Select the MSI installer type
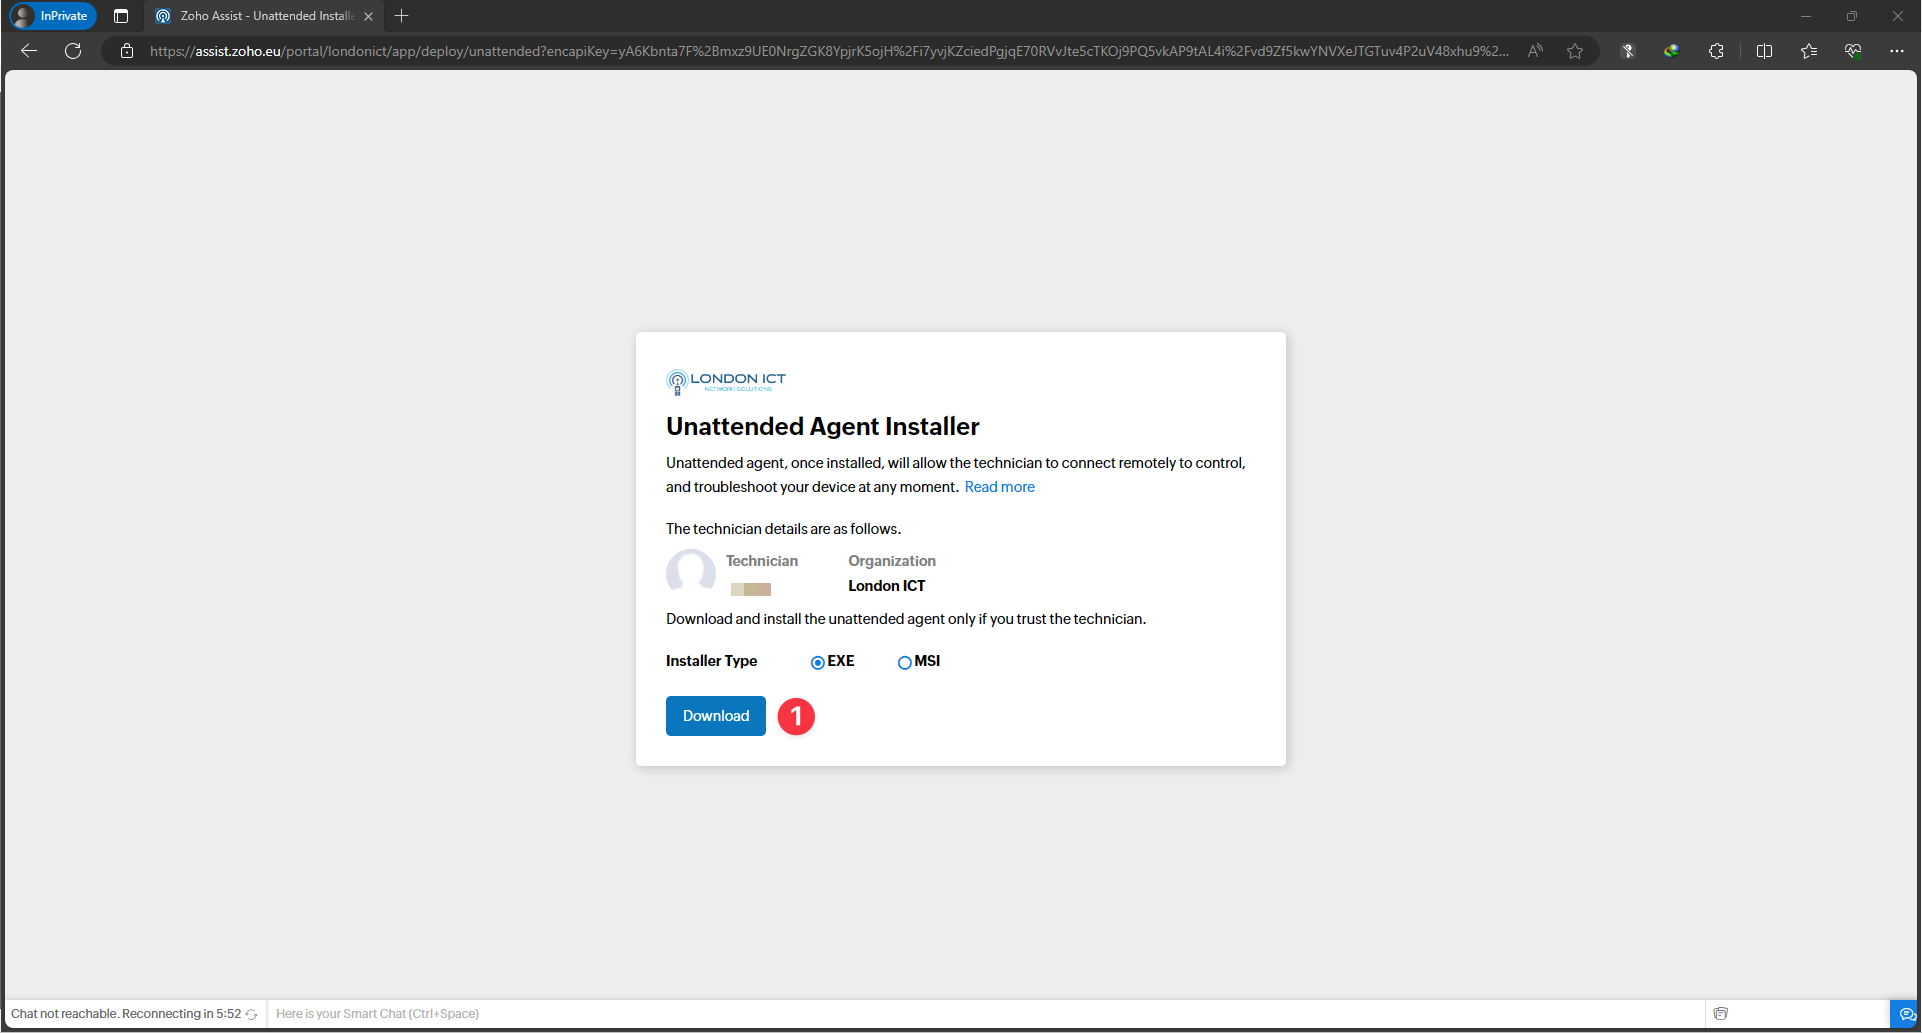Screen dimensions: 1922x1033 904,662
